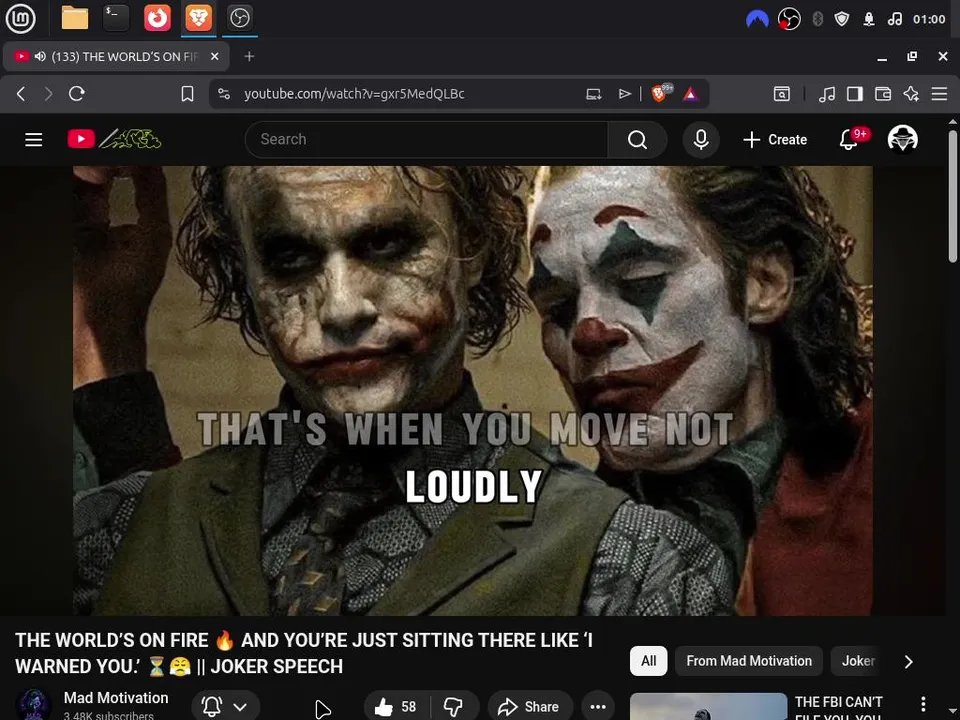Go back to the previous page
The height and width of the screenshot is (720, 960).
pyautogui.click(x=21, y=94)
